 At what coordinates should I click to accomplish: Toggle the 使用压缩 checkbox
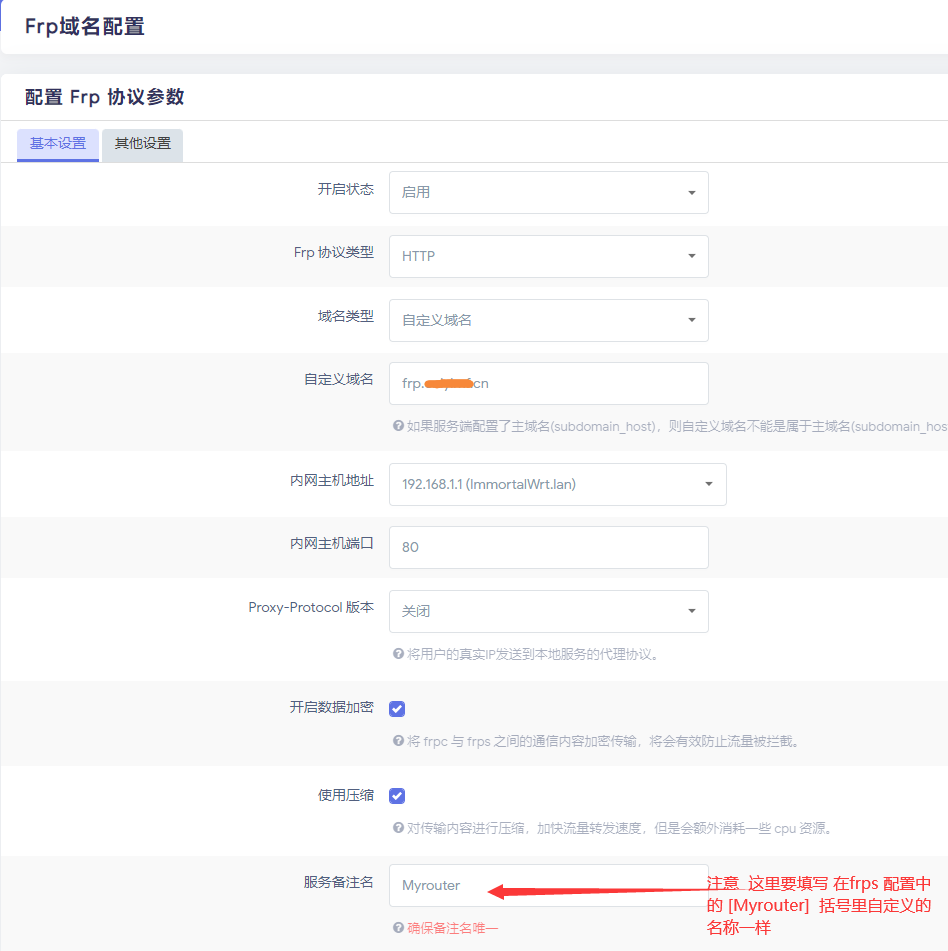click(x=397, y=796)
